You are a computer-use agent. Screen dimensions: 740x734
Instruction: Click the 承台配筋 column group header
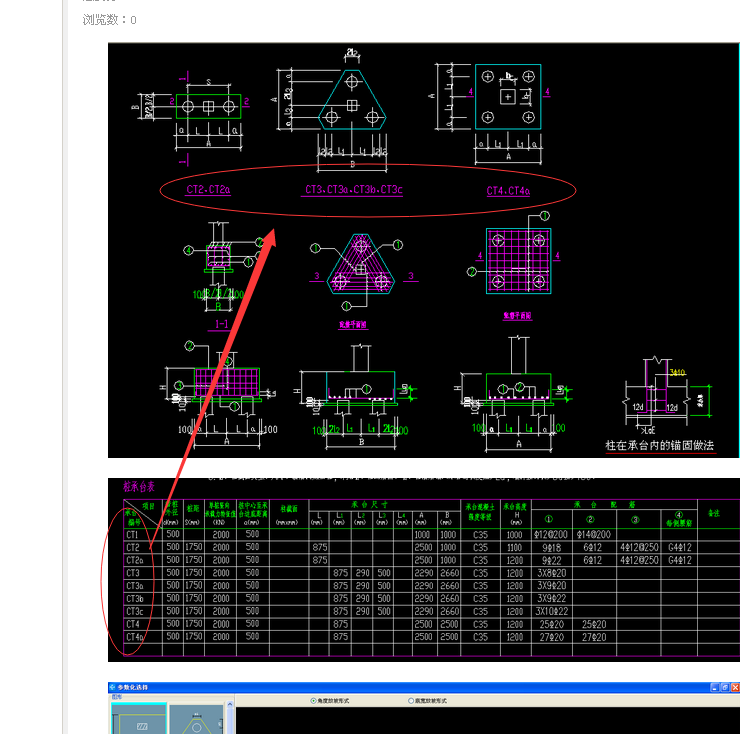coord(604,505)
